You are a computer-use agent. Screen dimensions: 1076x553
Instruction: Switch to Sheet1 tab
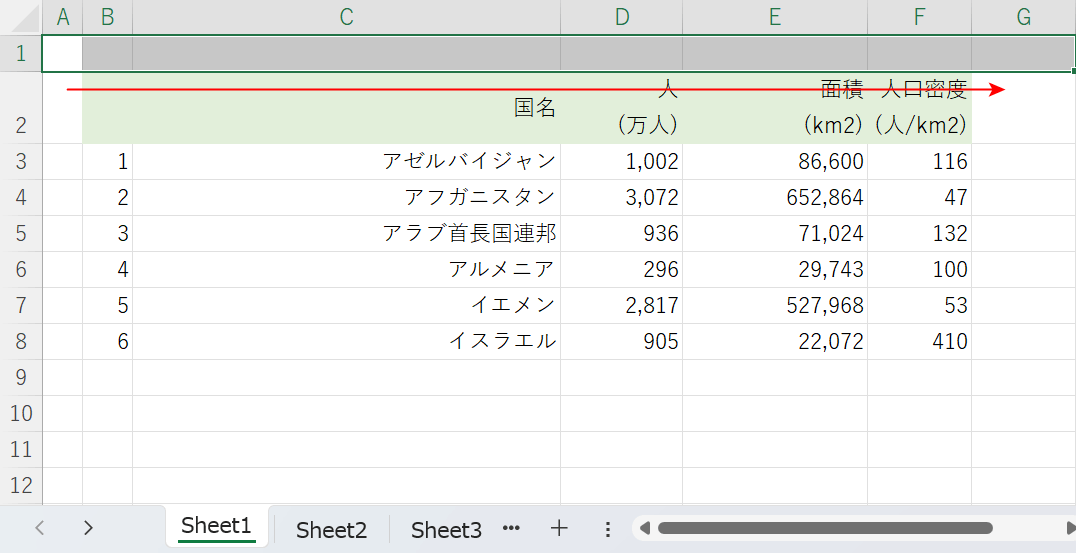pos(217,527)
